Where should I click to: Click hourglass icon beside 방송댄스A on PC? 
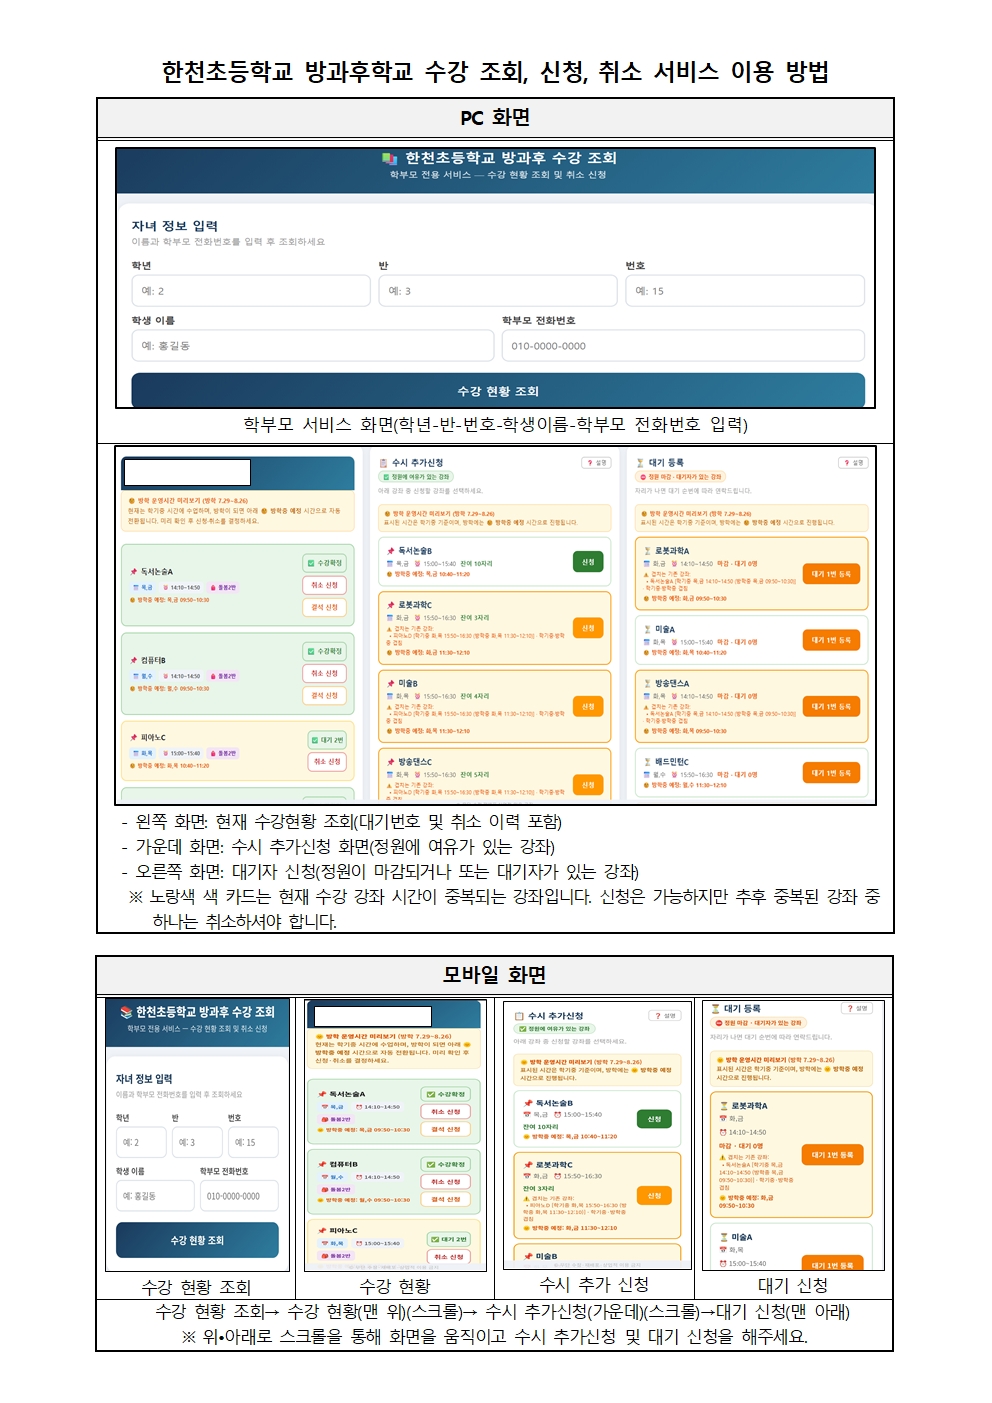648,683
